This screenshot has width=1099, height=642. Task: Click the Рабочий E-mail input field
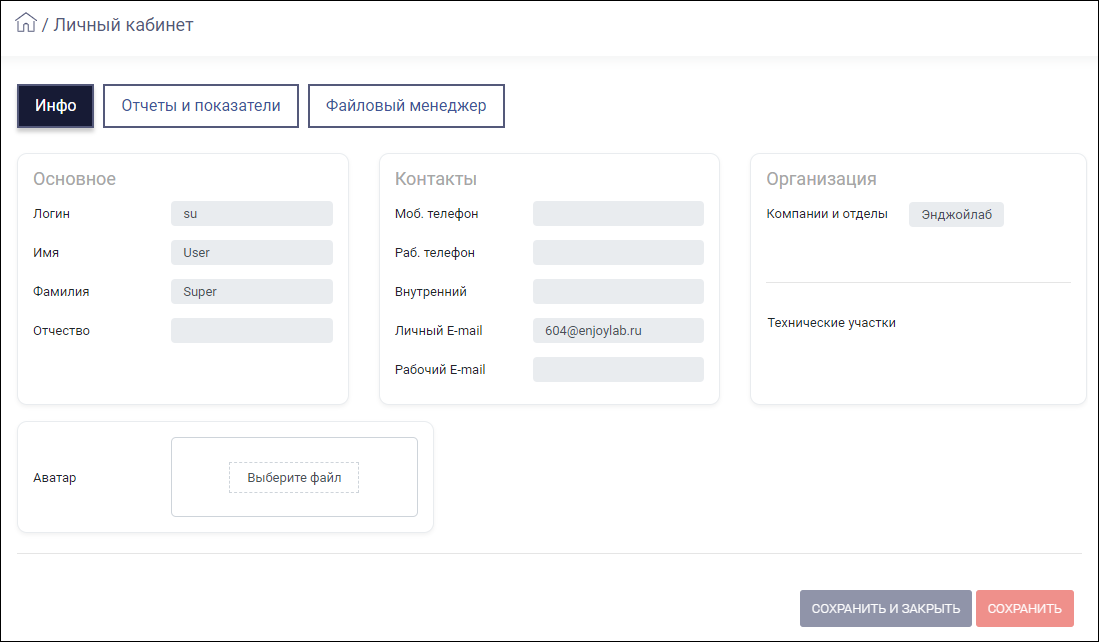(618, 369)
